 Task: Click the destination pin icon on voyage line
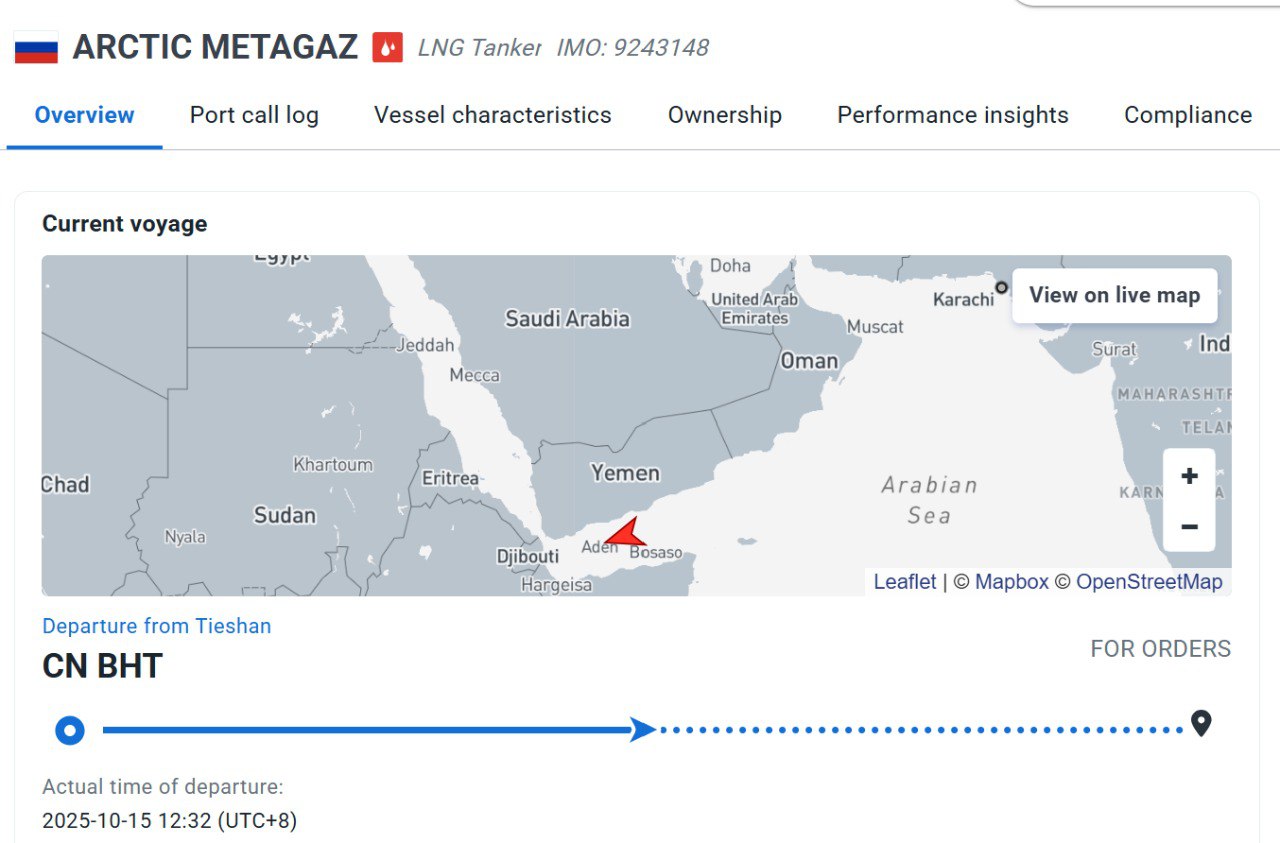coord(1201,723)
